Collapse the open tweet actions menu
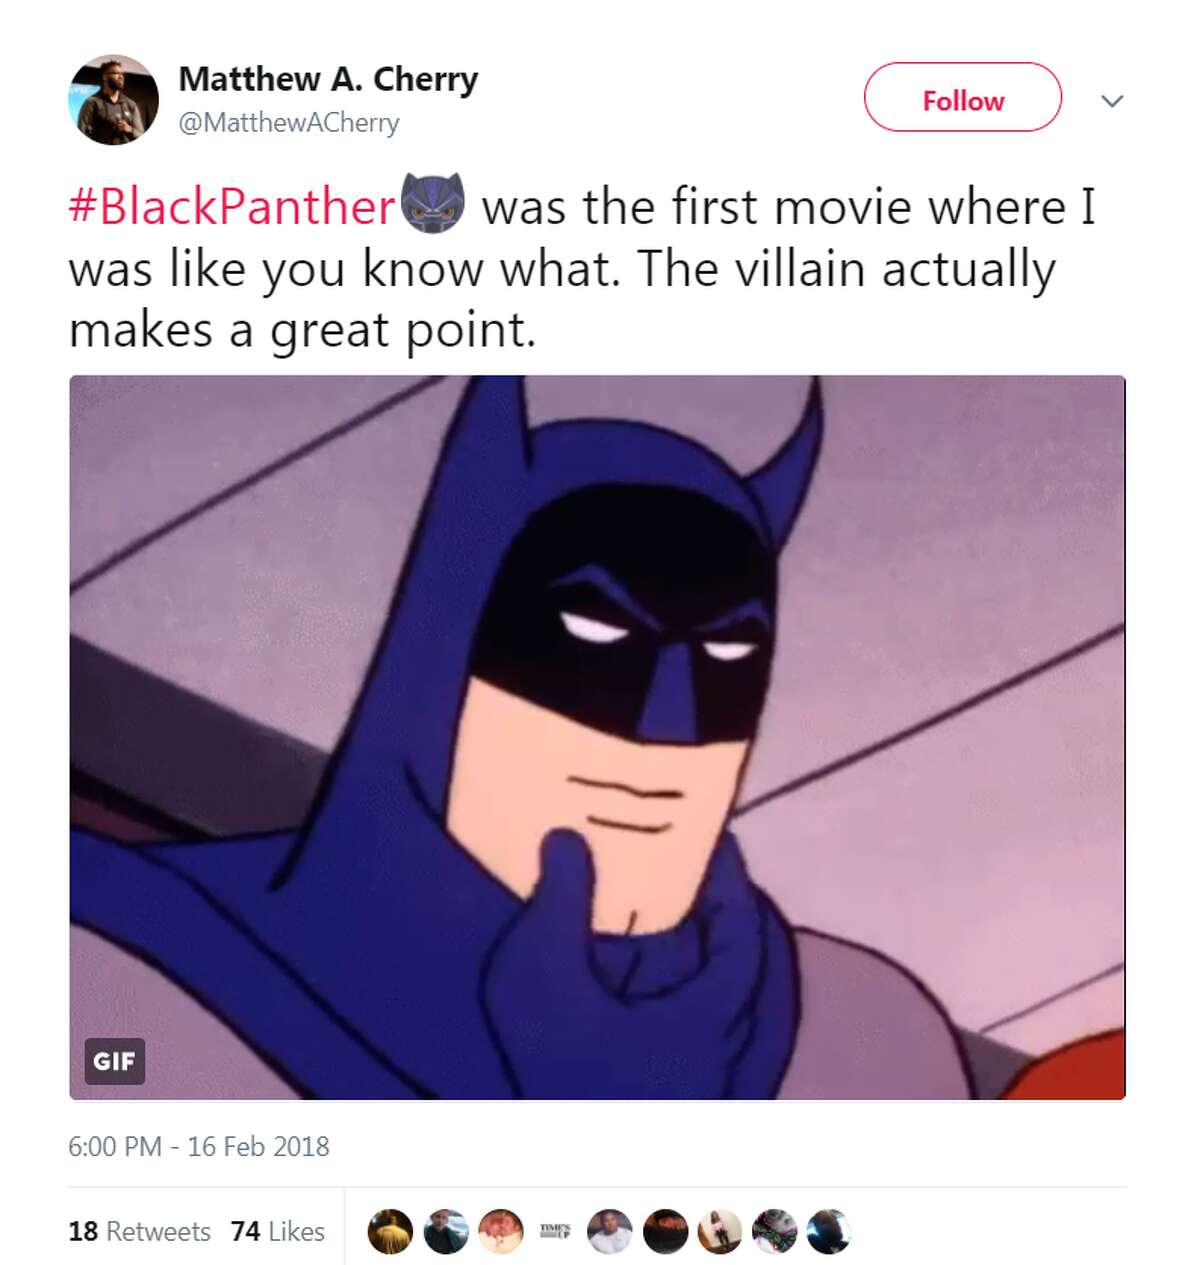 click(1113, 99)
